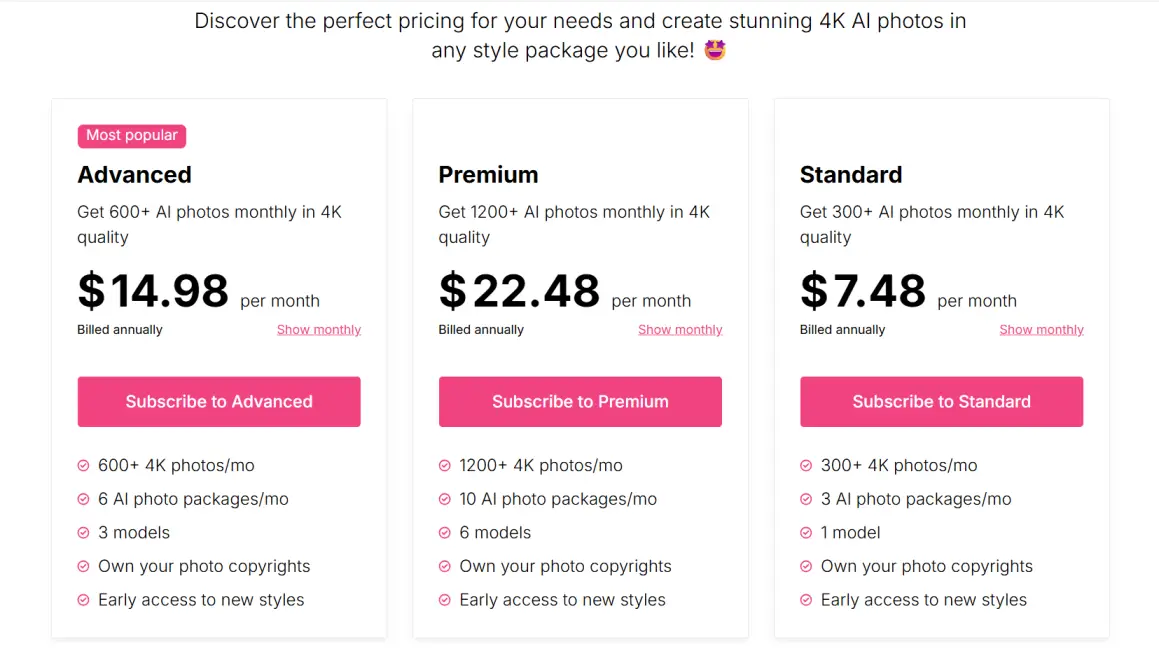The width and height of the screenshot is (1159, 651).
Task: Click checkmark icon beside 600+ 4K photos/mo
Action: 84,466
